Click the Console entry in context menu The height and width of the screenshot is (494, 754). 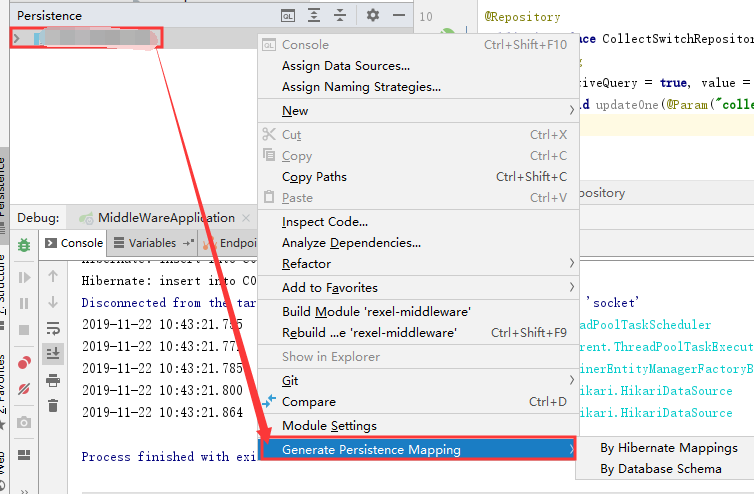click(418, 45)
